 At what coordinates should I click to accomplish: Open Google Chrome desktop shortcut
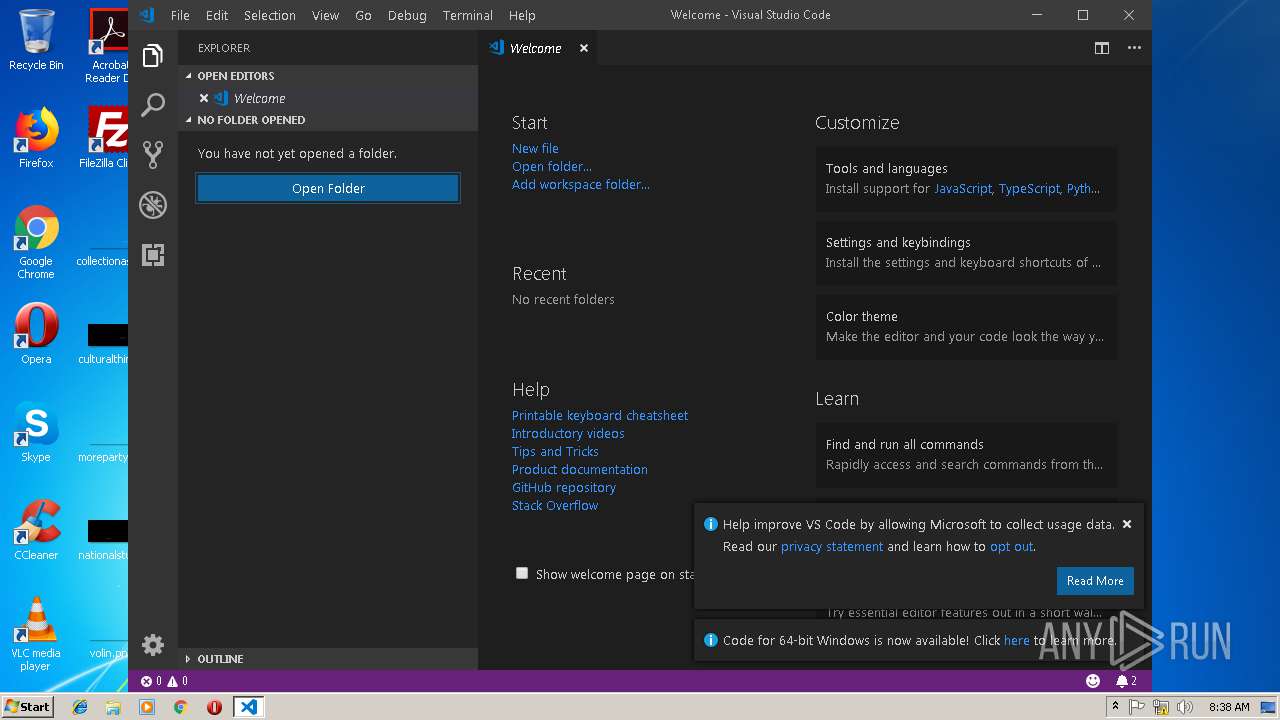pos(36,242)
